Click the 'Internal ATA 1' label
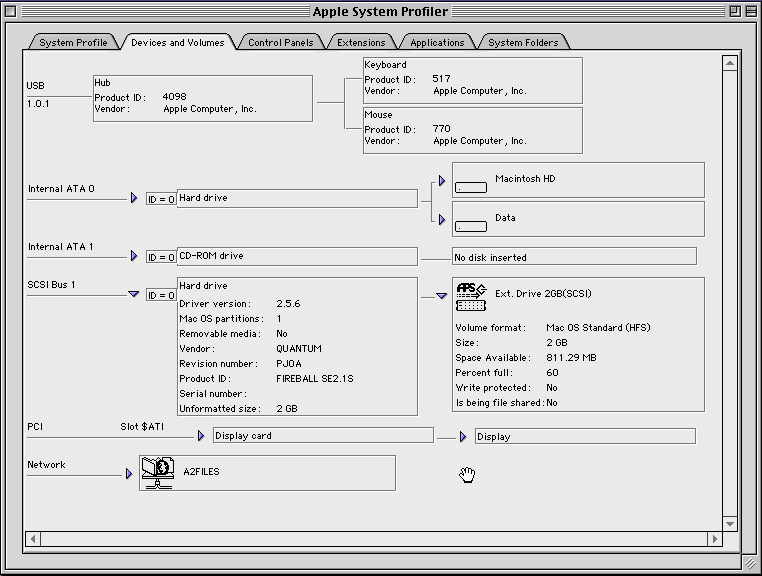 [61, 246]
